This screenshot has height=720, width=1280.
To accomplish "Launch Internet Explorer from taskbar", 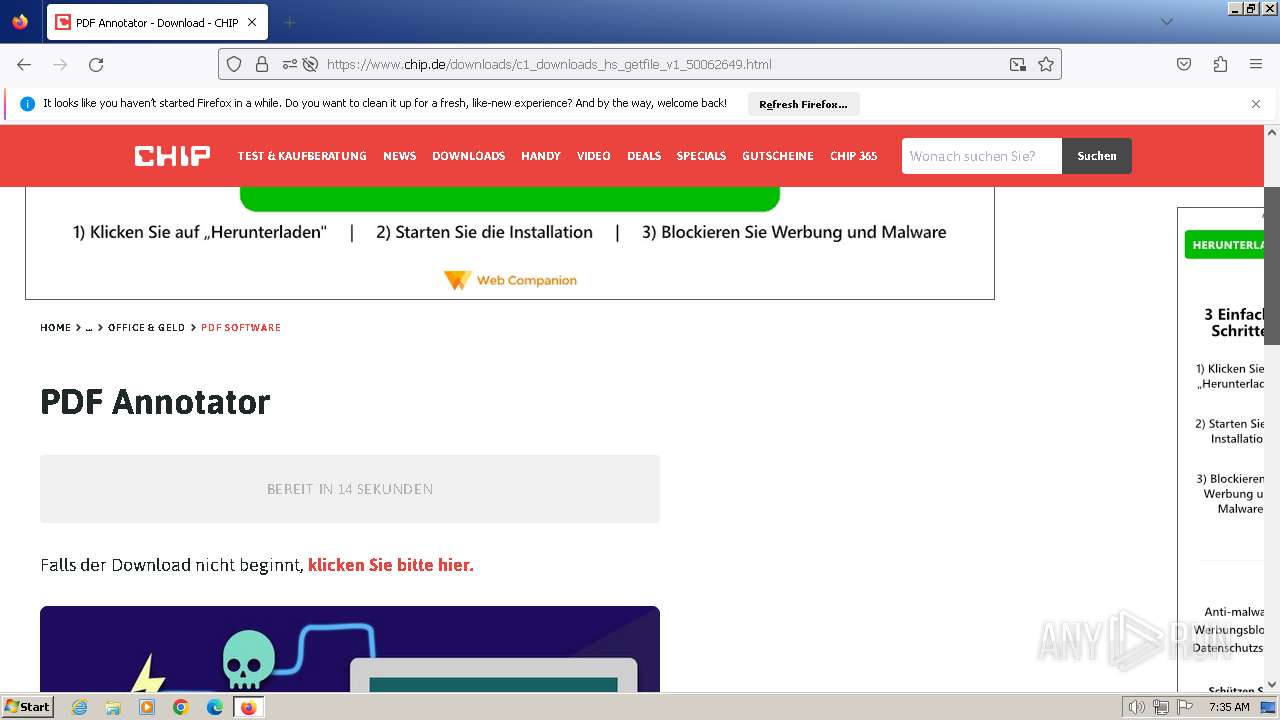I will pyautogui.click(x=79, y=707).
